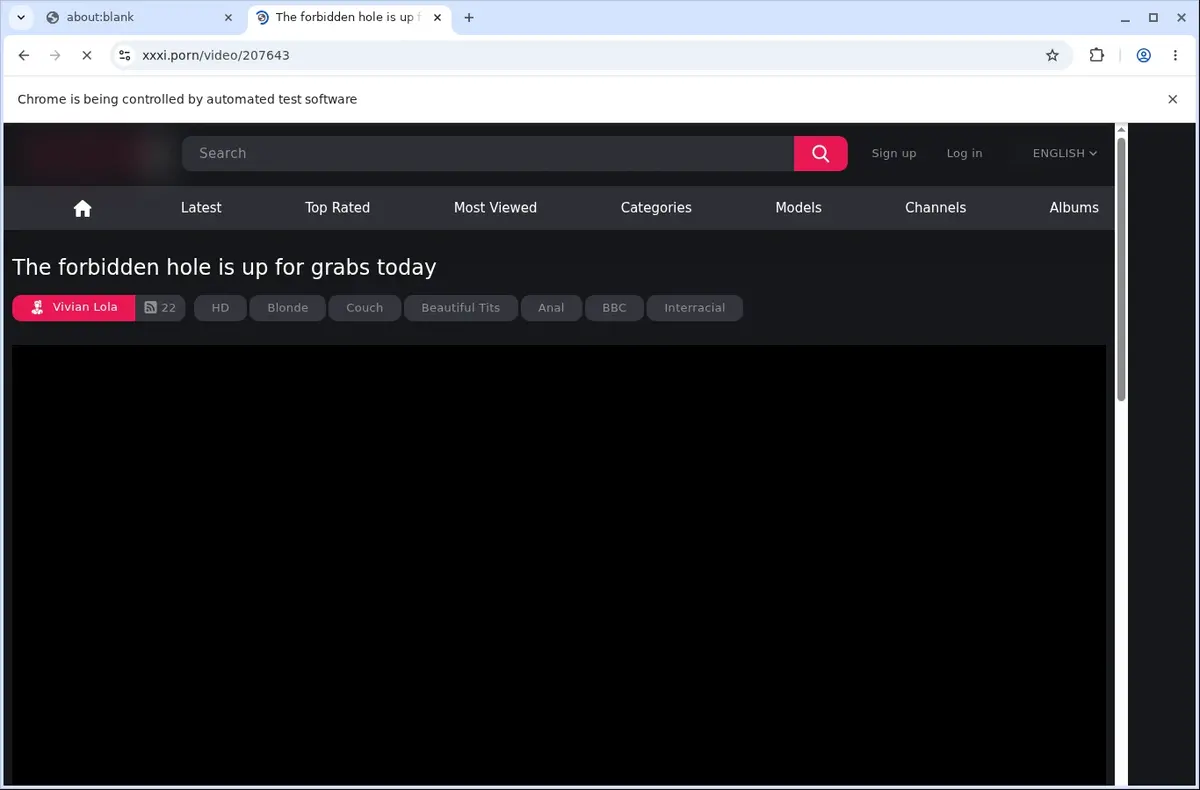Close the current video page tab

[x=438, y=17]
